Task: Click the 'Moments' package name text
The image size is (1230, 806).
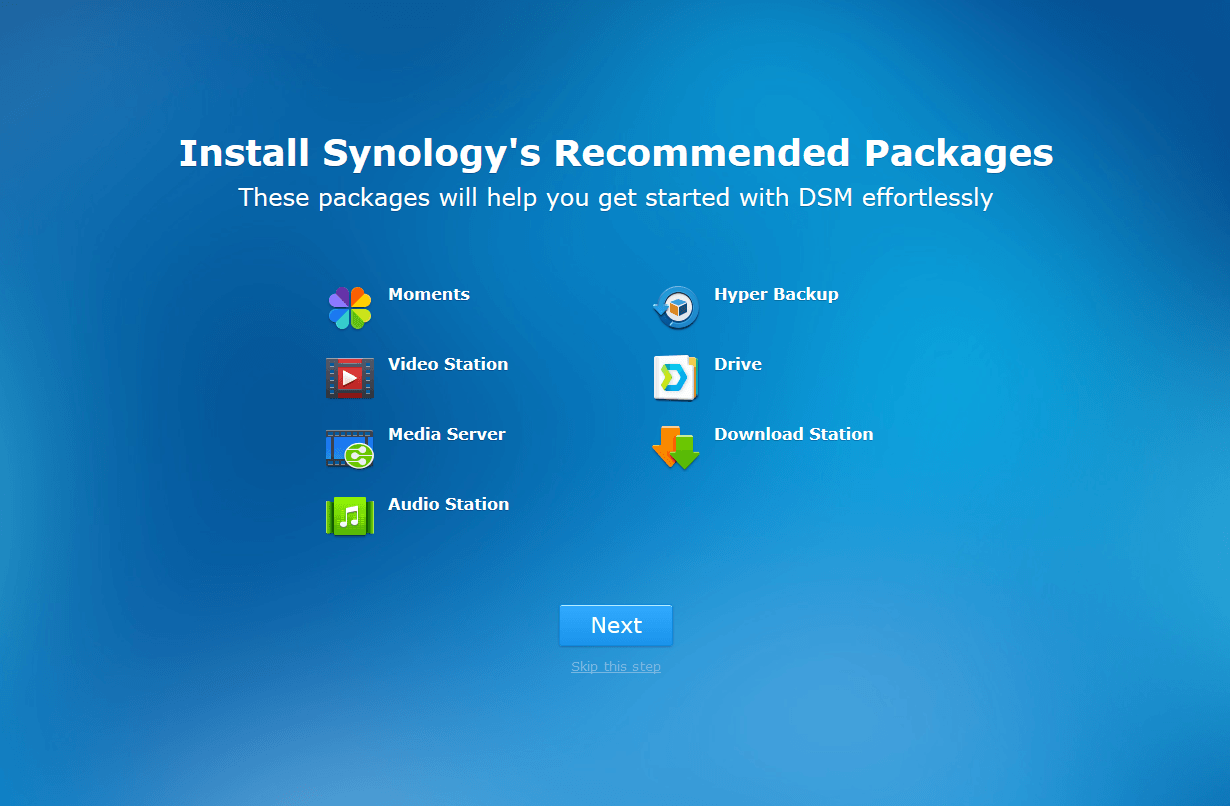Action: (x=429, y=294)
